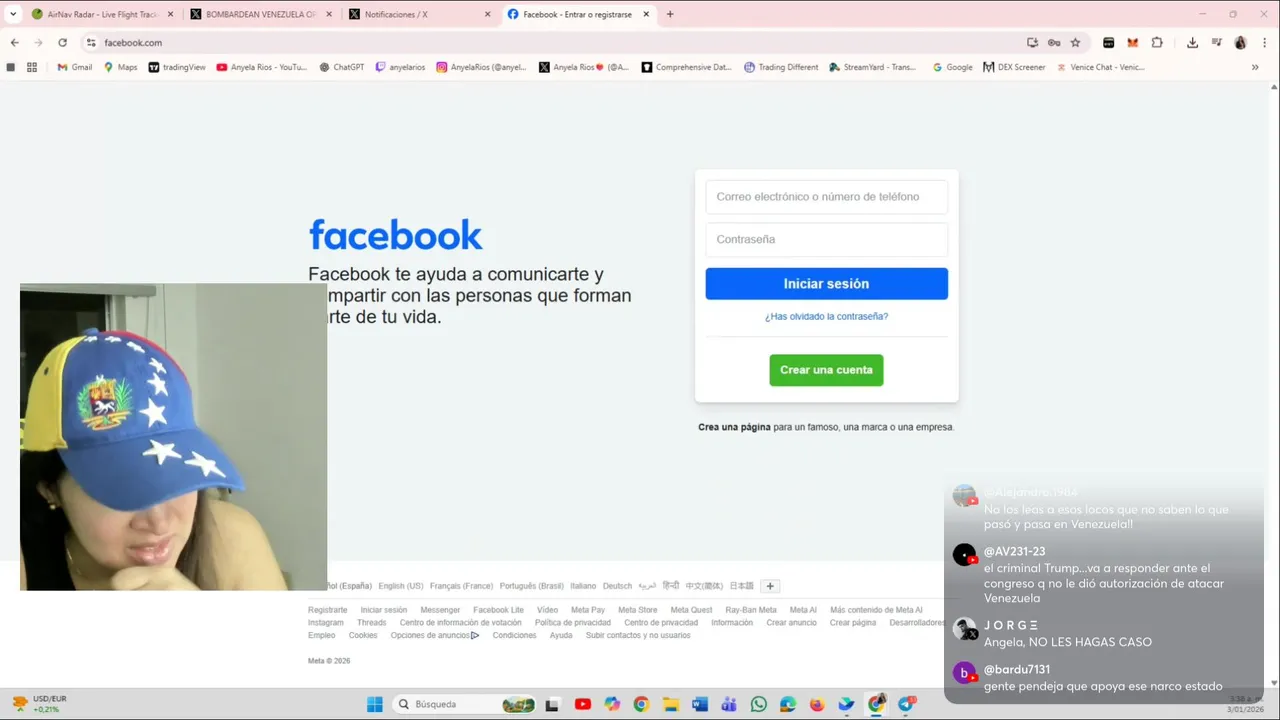Open the Ray-Ban Meta footer link

point(751,610)
